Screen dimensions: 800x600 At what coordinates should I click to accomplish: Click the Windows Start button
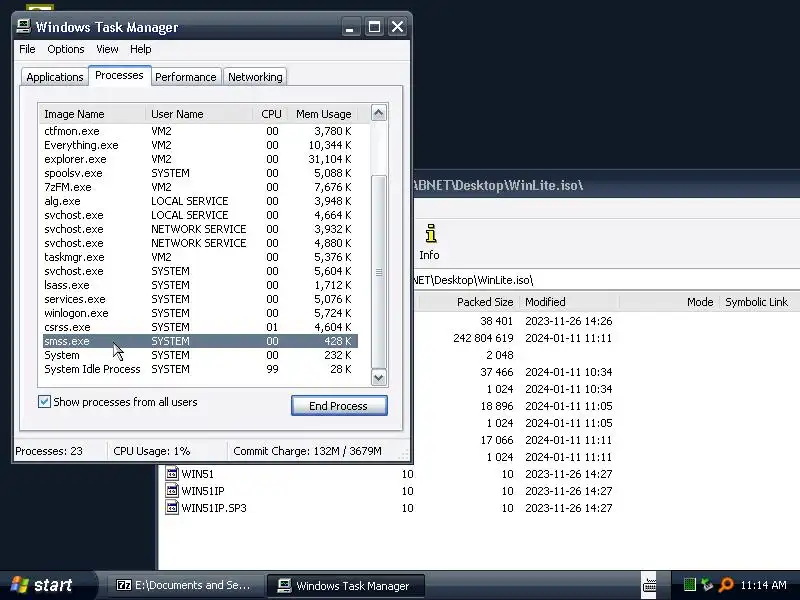click(x=47, y=585)
